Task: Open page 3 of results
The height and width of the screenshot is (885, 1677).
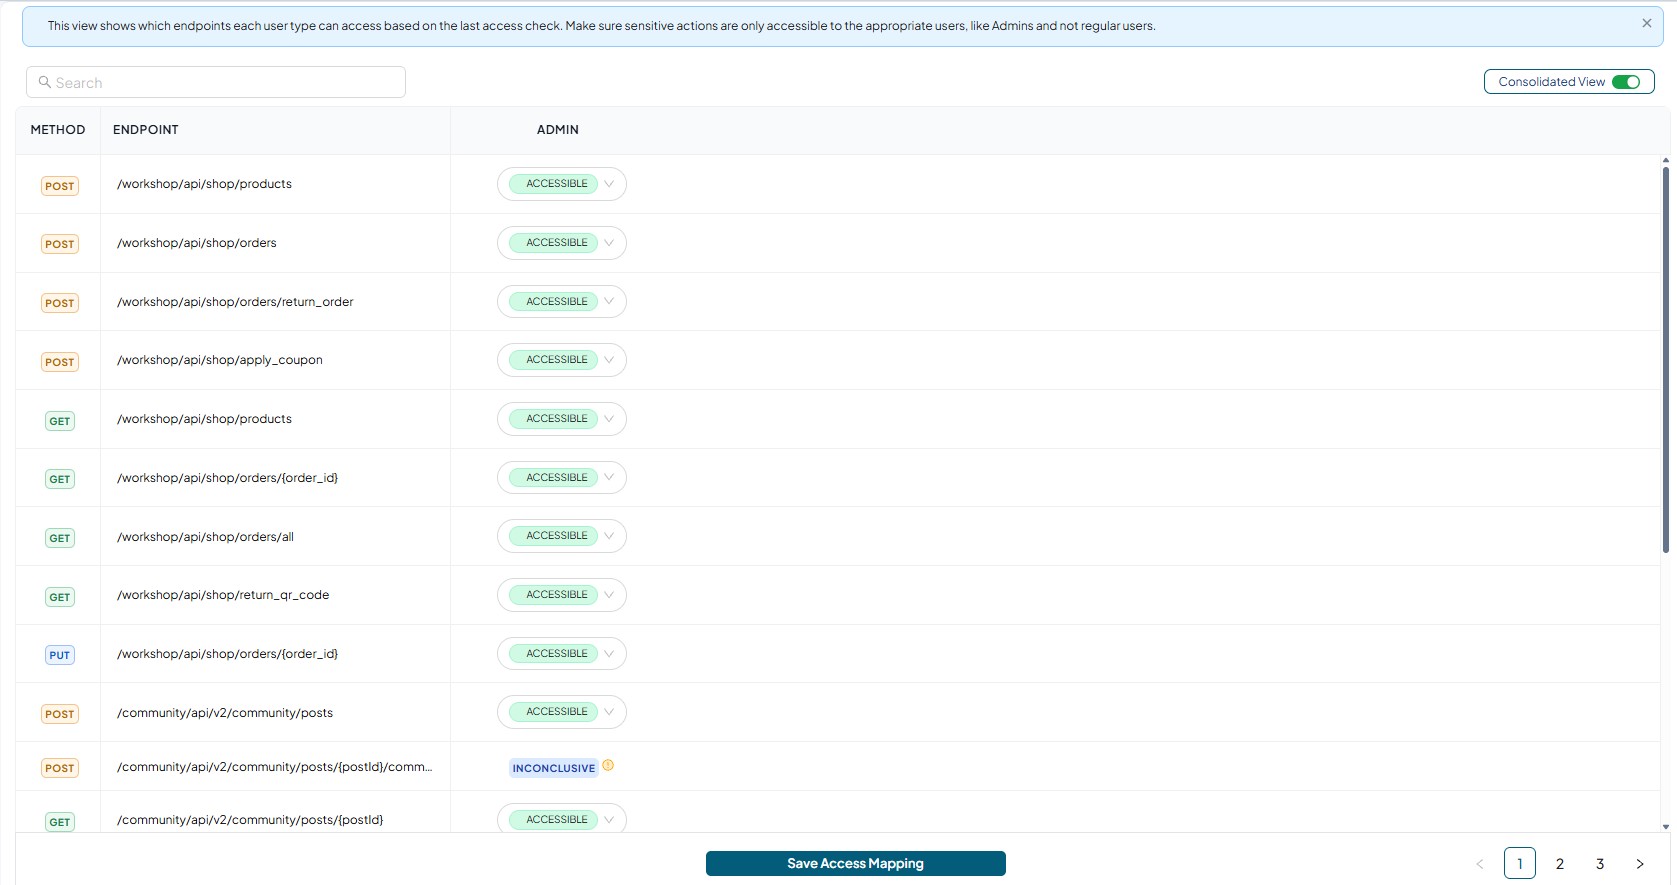Action: (1600, 864)
